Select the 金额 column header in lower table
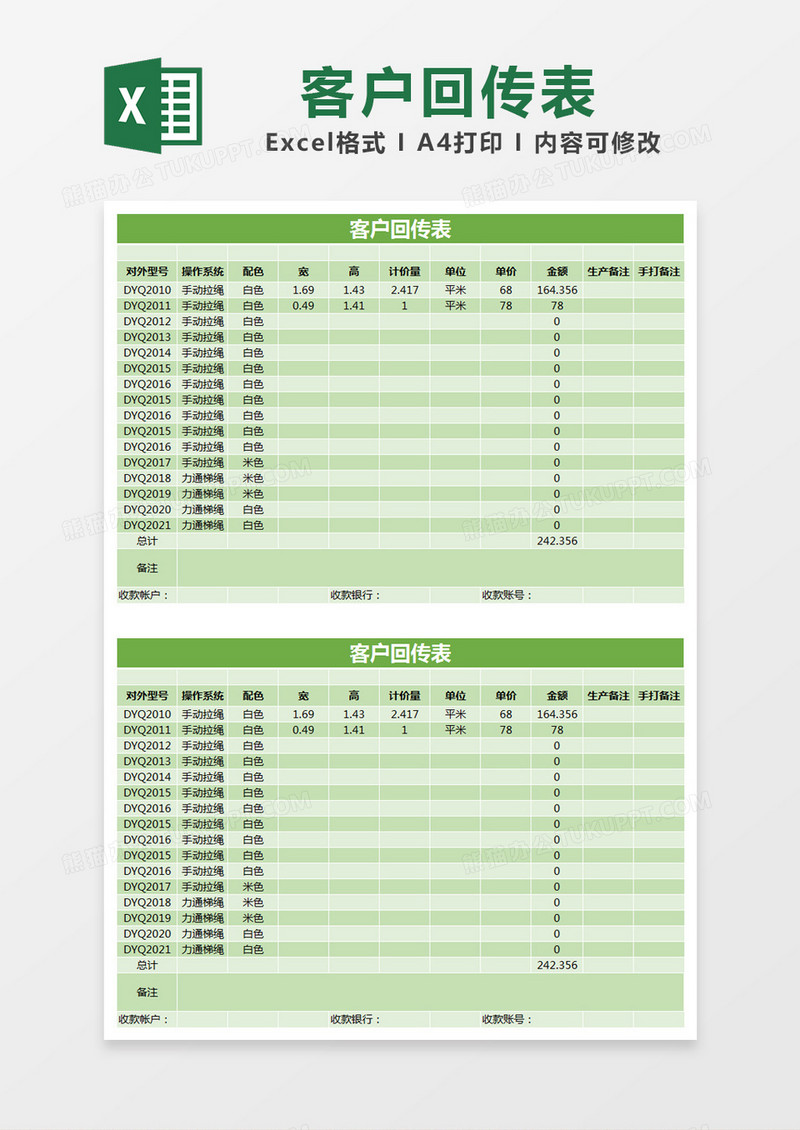 [557, 696]
